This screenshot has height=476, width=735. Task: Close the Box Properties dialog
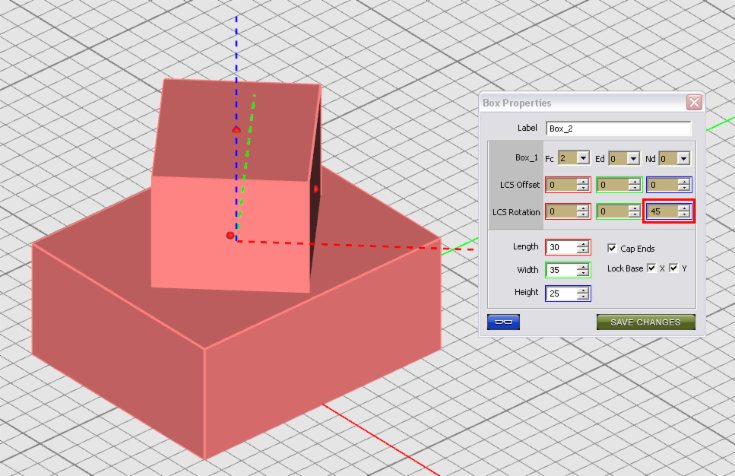(x=694, y=102)
